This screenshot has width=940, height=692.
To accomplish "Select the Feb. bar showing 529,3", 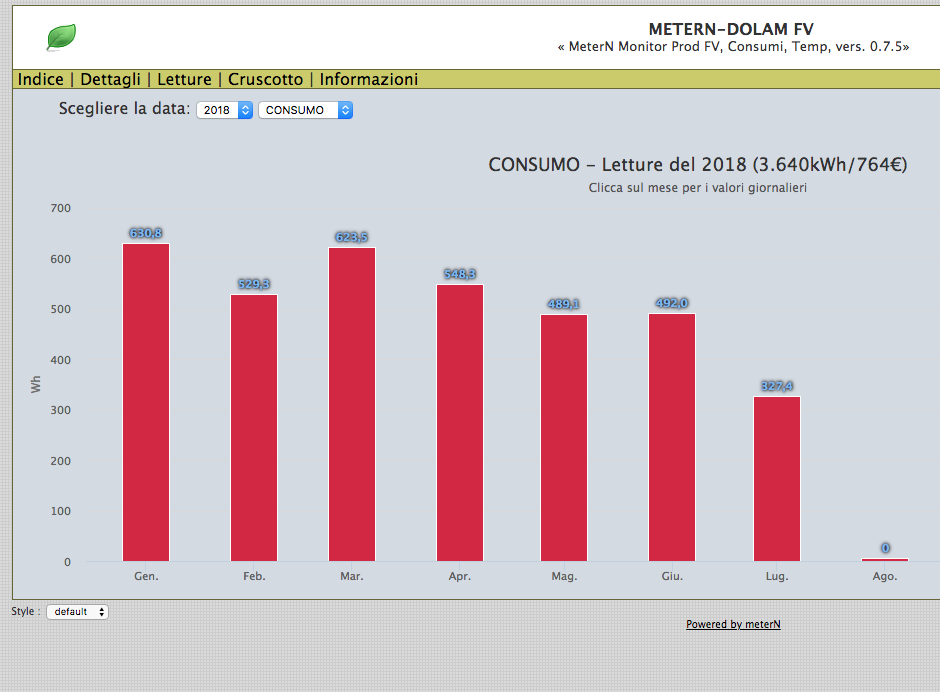I will click(254, 428).
